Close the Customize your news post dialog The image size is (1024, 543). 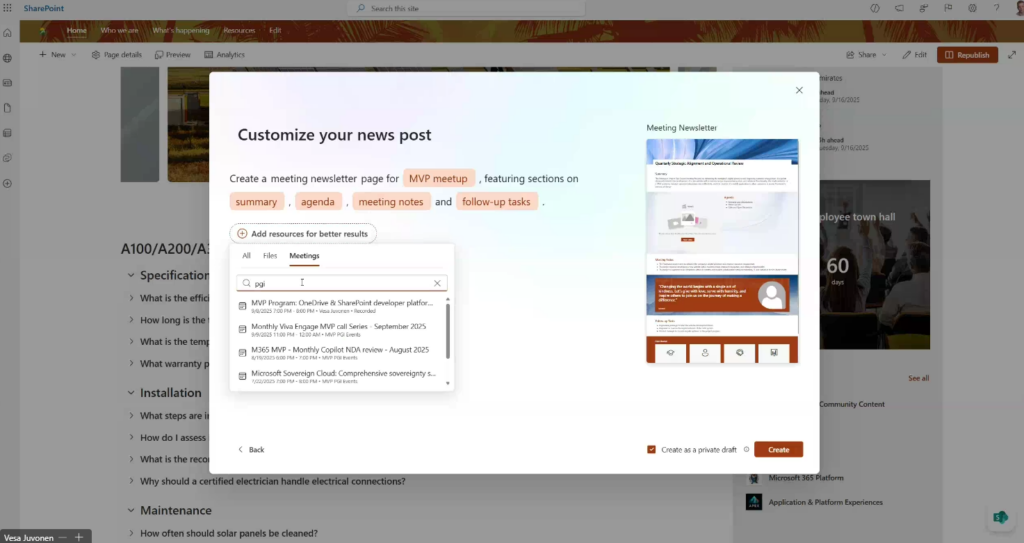799,90
